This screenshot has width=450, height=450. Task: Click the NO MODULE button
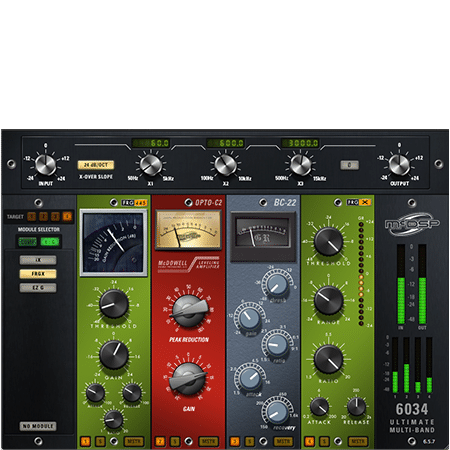click(38, 426)
